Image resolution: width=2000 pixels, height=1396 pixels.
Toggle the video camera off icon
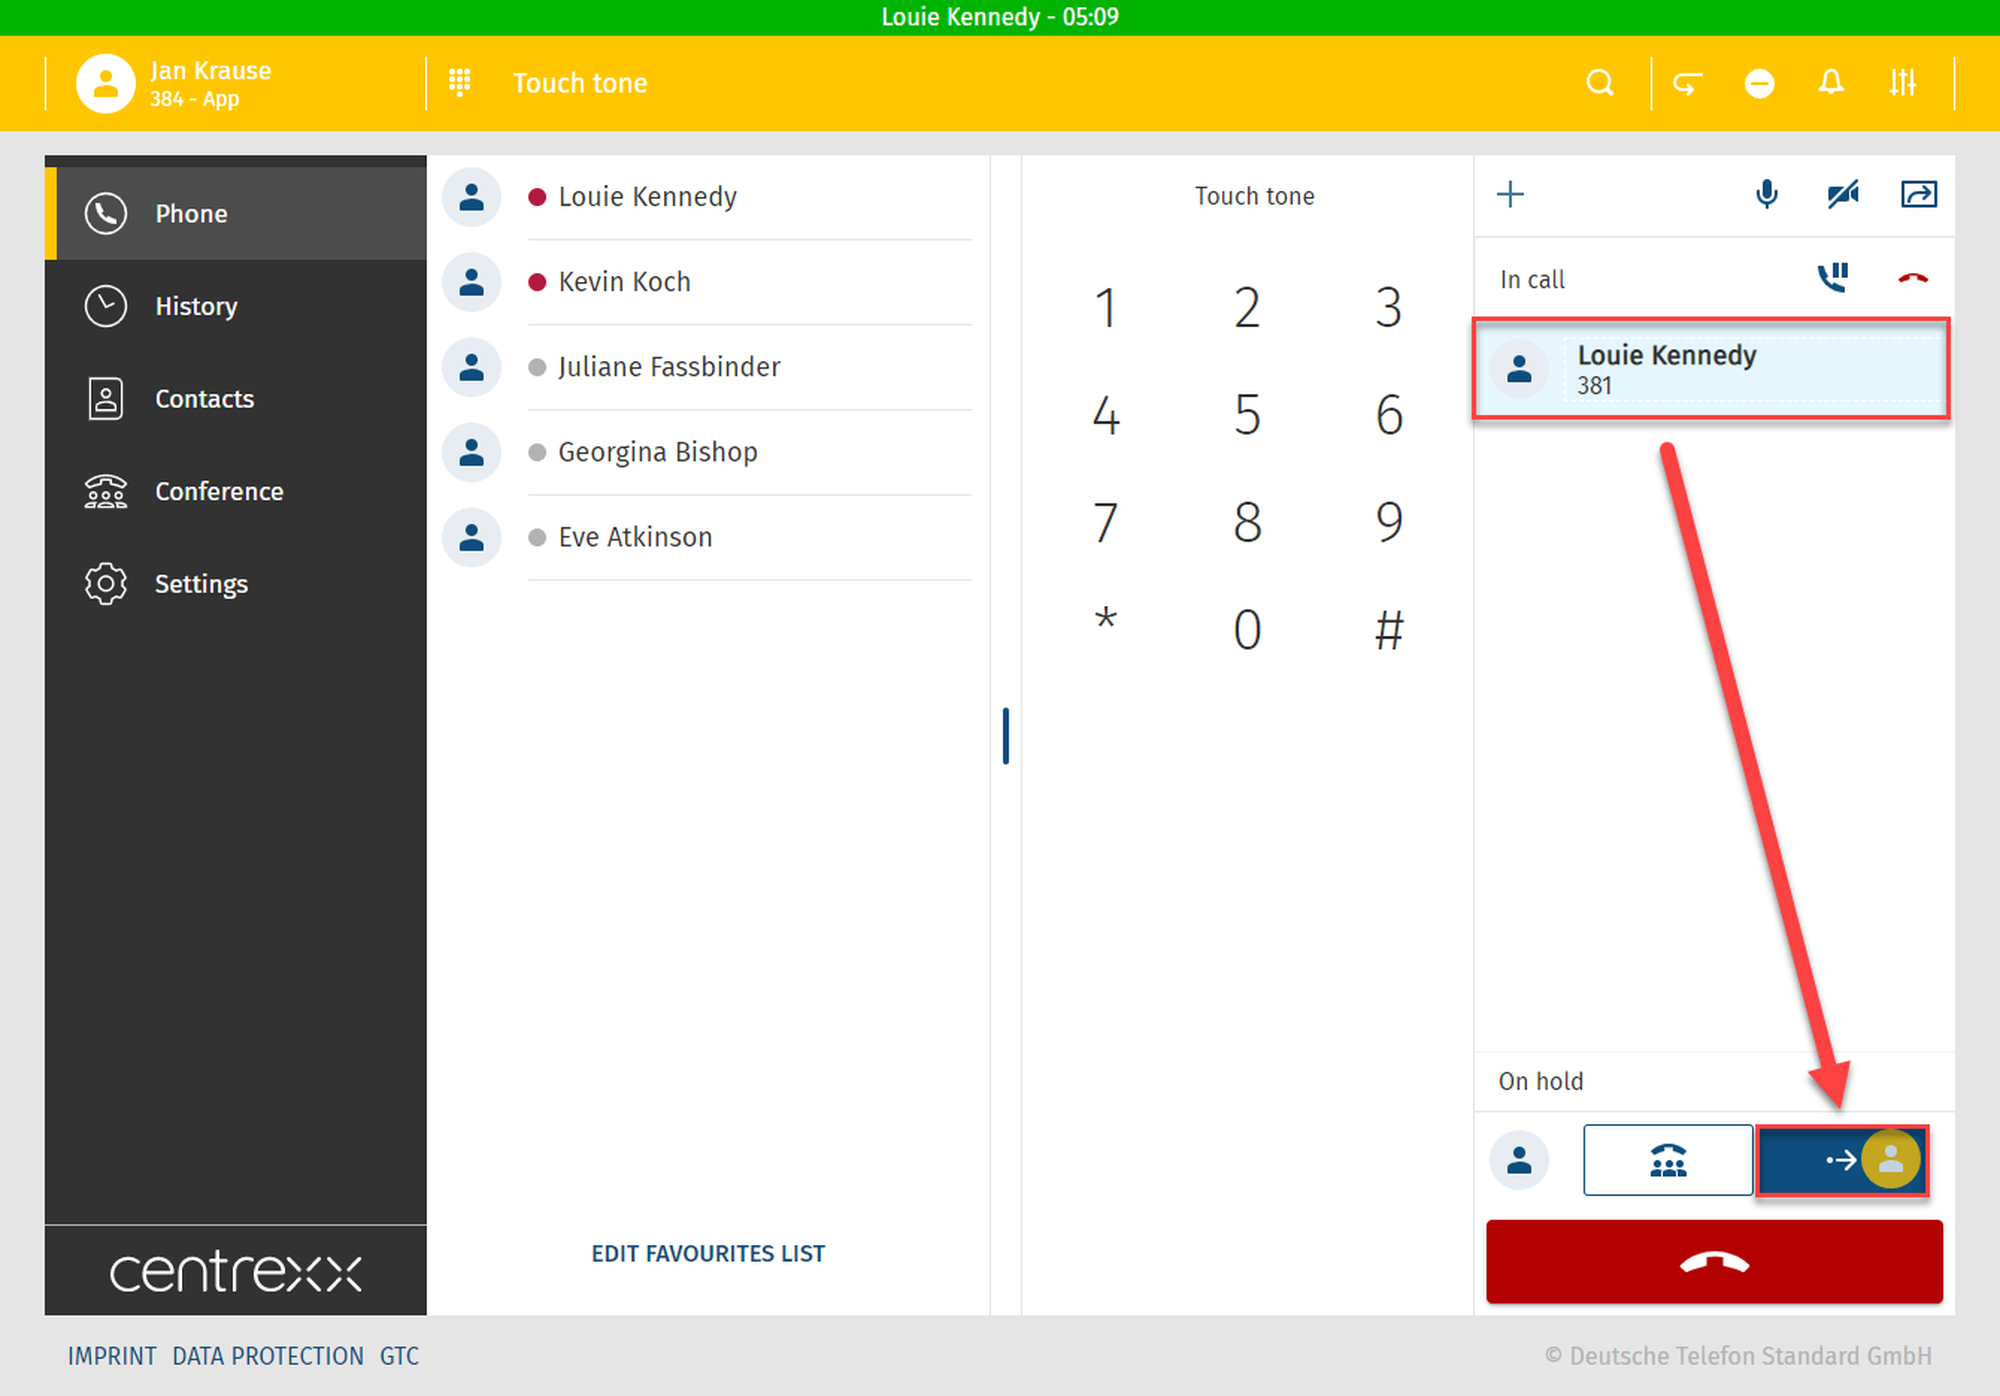click(1842, 194)
